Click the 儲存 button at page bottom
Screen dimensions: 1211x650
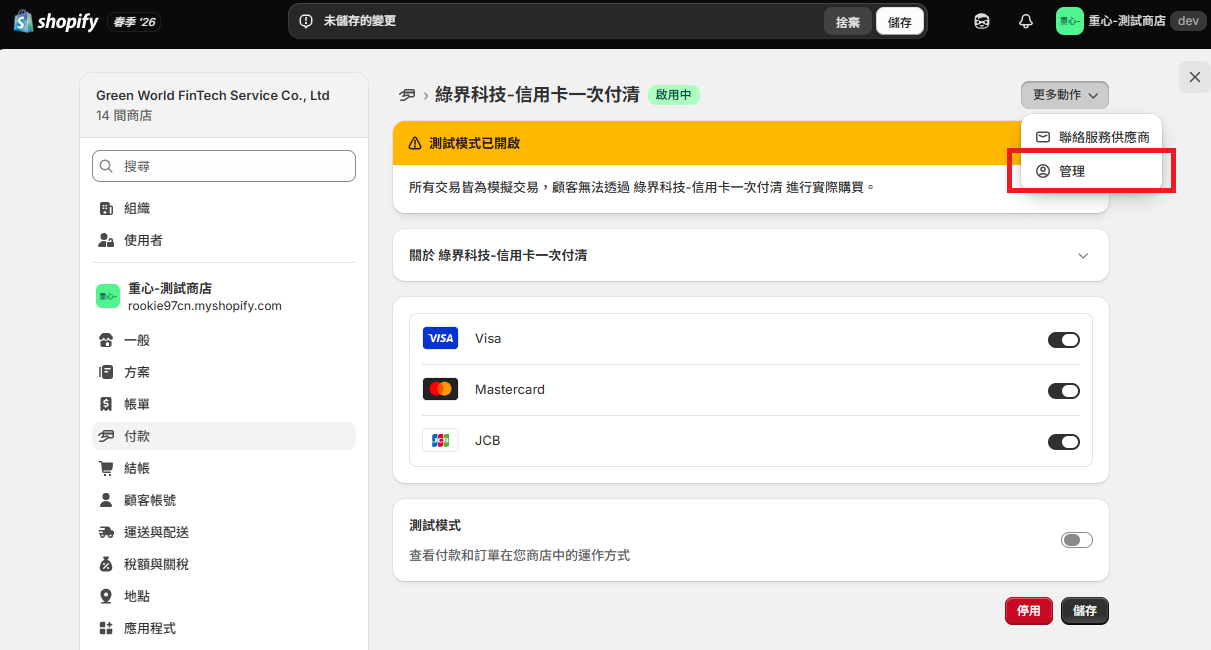click(x=1085, y=611)
